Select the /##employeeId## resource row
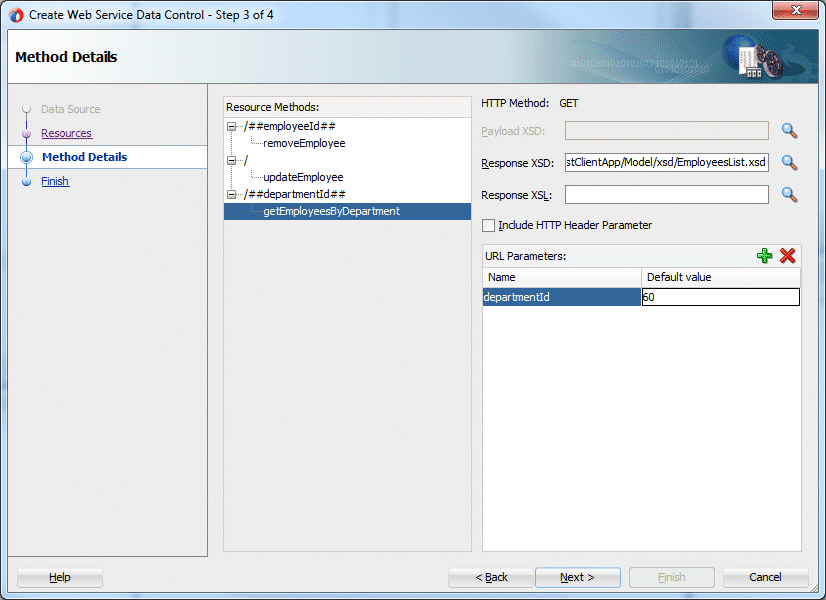The image size is (826, 600). [289, 126]
